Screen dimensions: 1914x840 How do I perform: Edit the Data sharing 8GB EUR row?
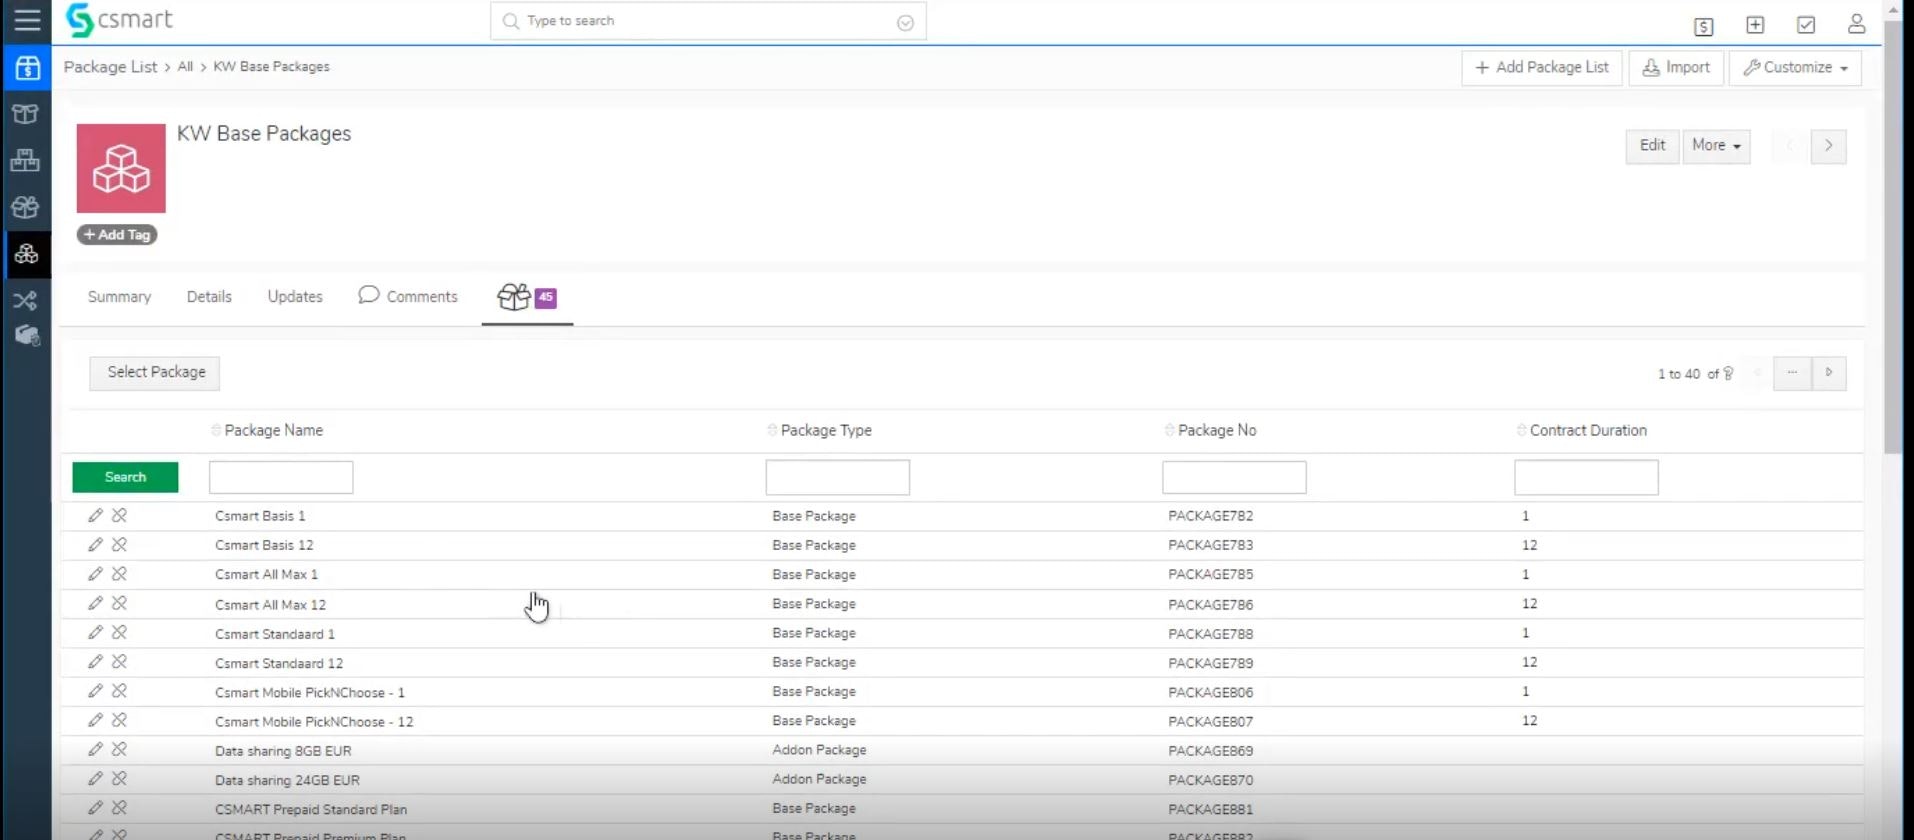95,749
